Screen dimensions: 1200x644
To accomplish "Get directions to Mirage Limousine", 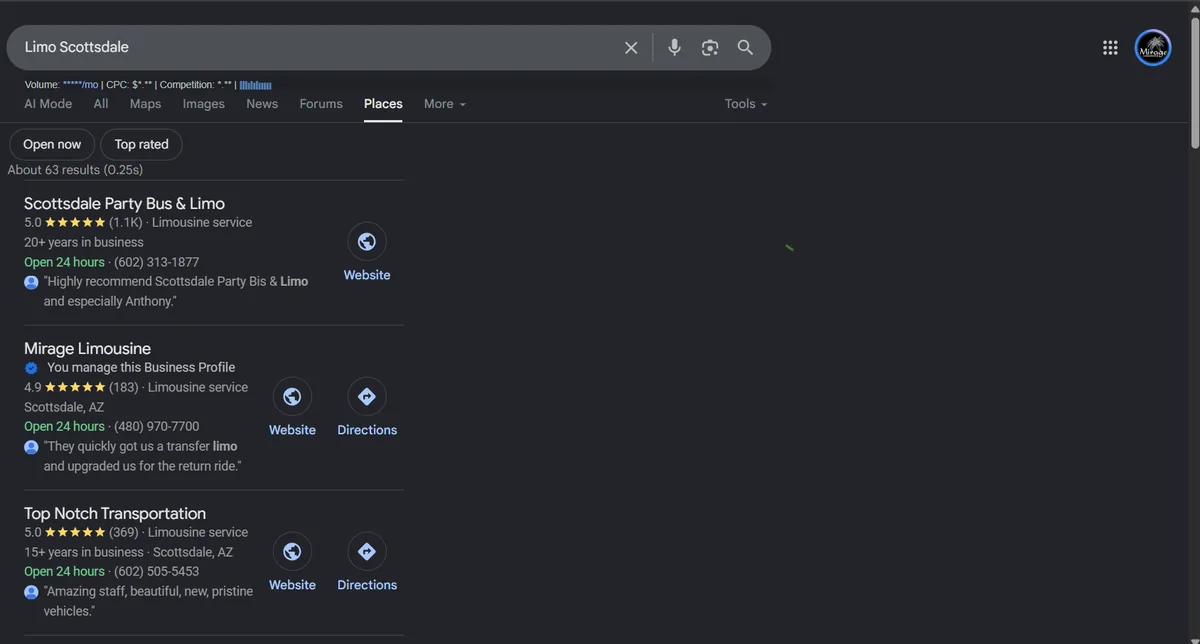I will tap(367, 396).
